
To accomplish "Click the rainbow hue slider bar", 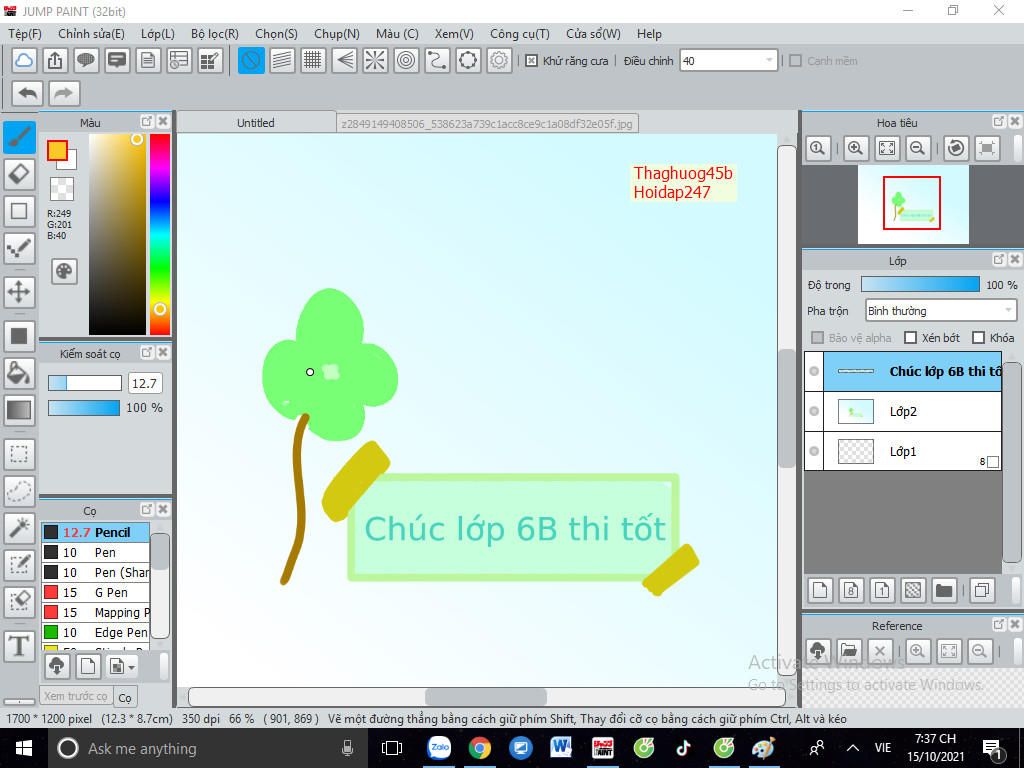I will tap(160, 234).
